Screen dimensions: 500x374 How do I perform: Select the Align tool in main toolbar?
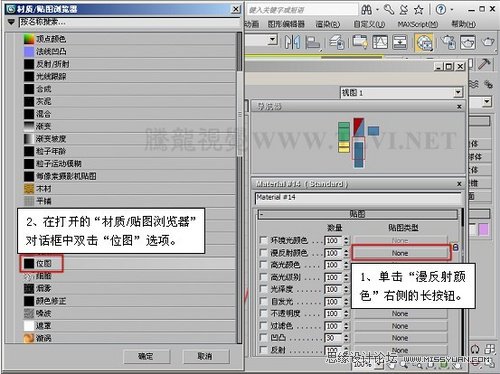click(312, 42)
